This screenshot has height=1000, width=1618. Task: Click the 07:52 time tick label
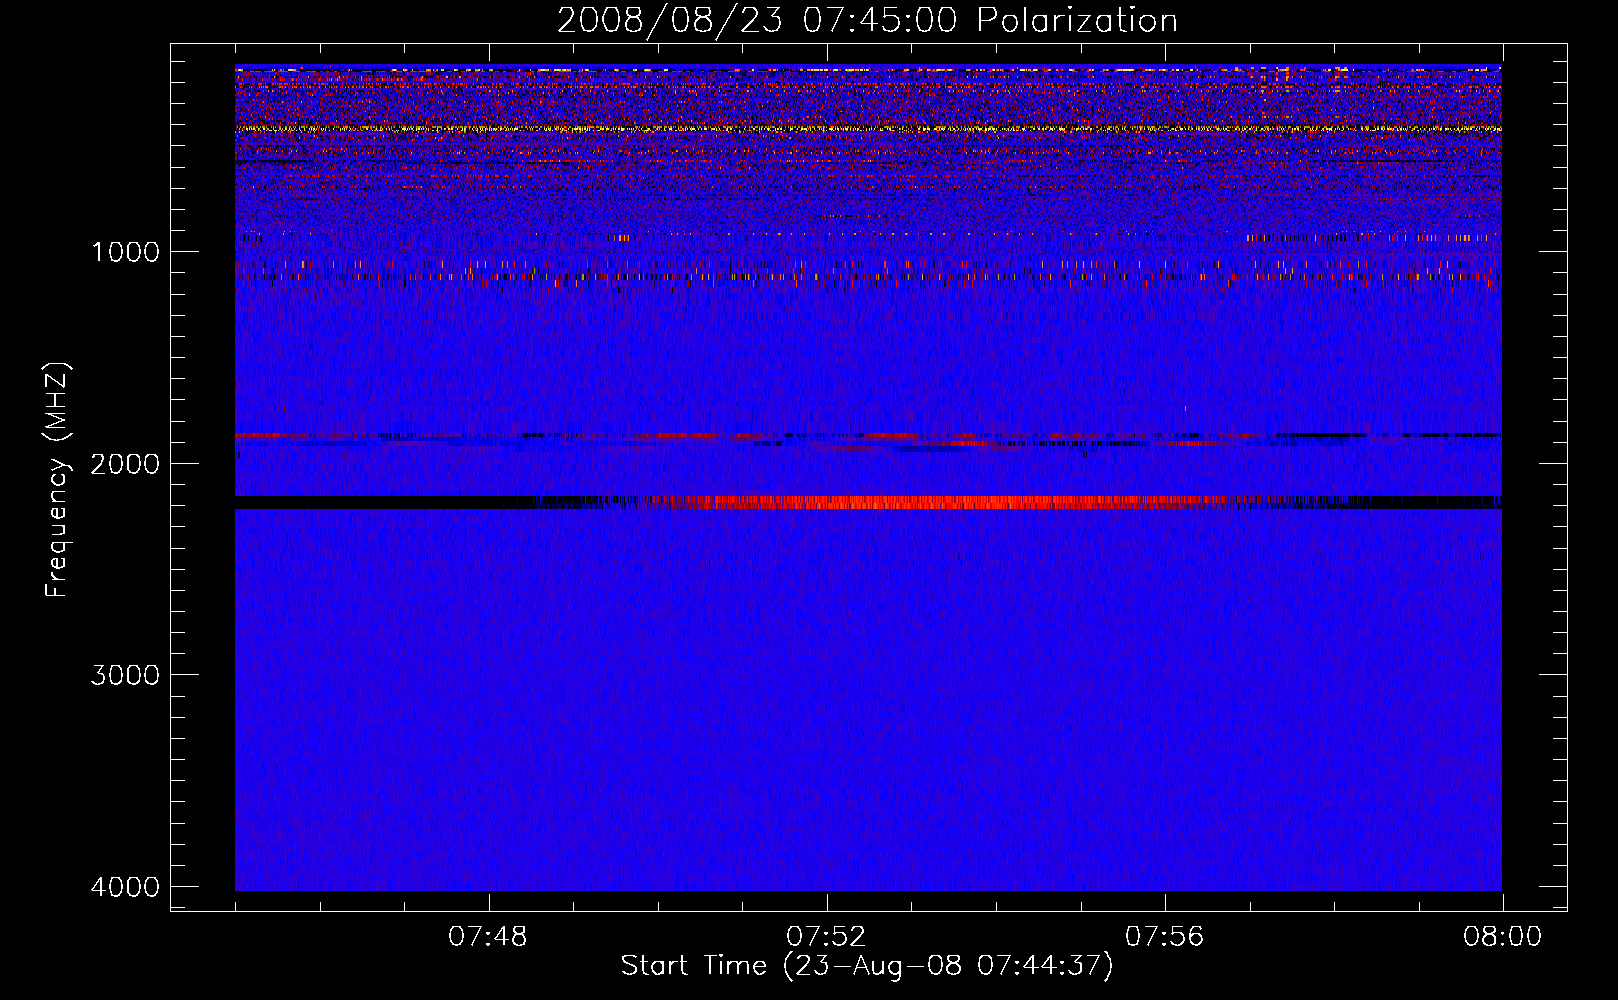click(826, 937)
